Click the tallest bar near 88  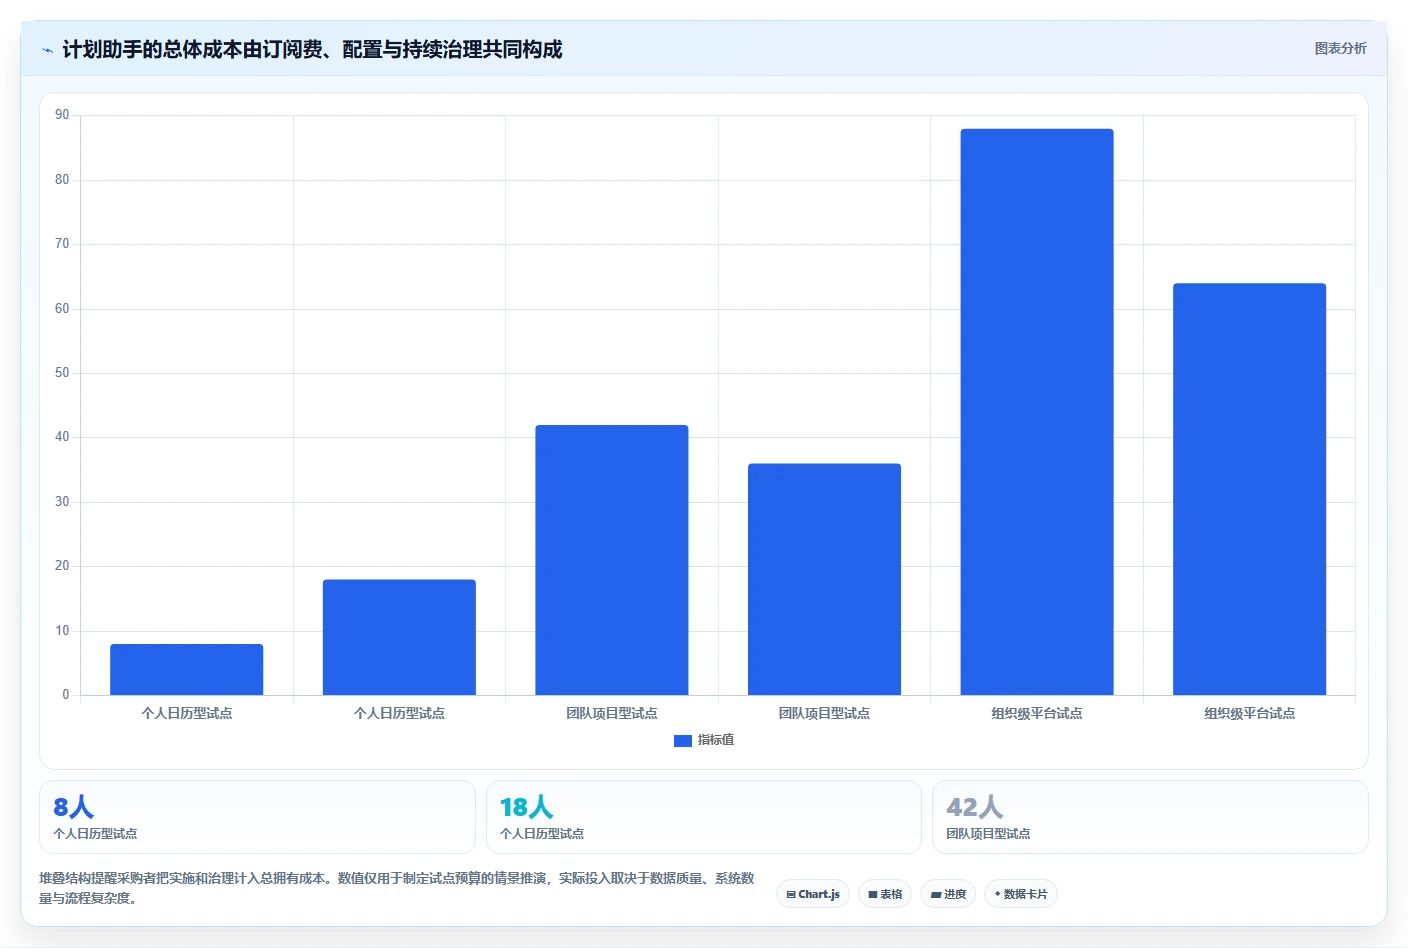coord(1037,412)
